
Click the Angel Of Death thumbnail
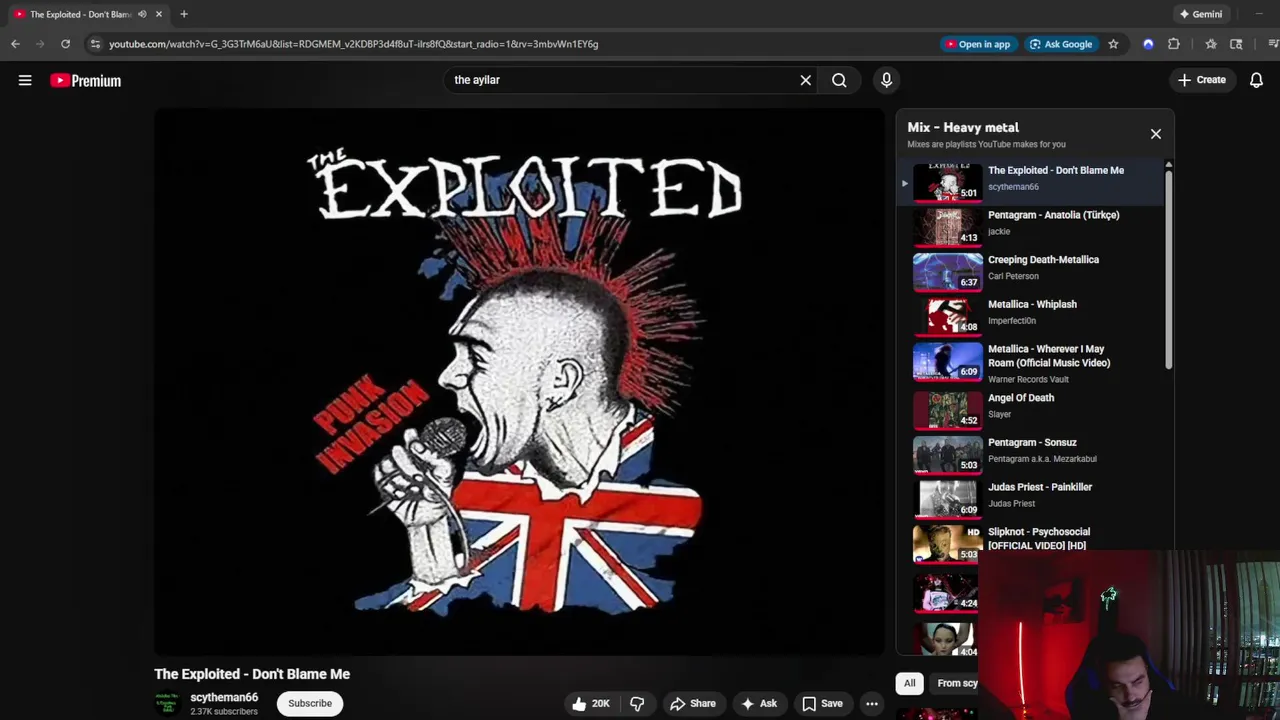click(947, 409)
